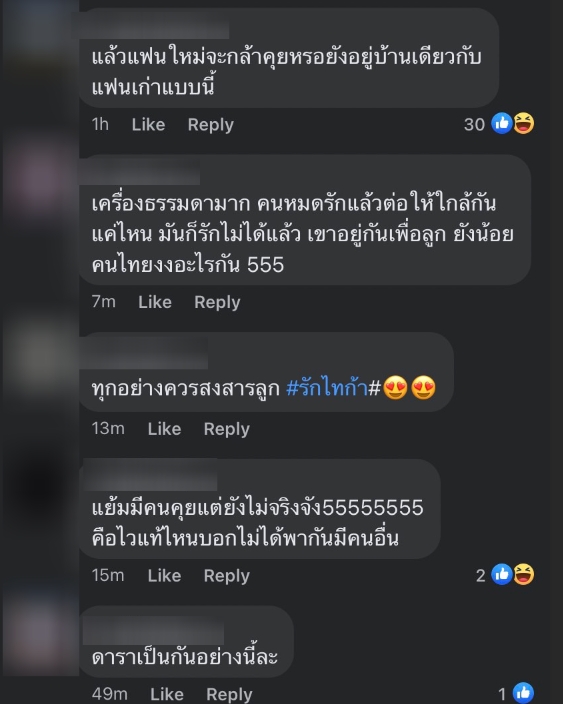563x704 pixels.
Task: Click thumbs-up reaction icon on 1h comment
Action: pos(501,123)
